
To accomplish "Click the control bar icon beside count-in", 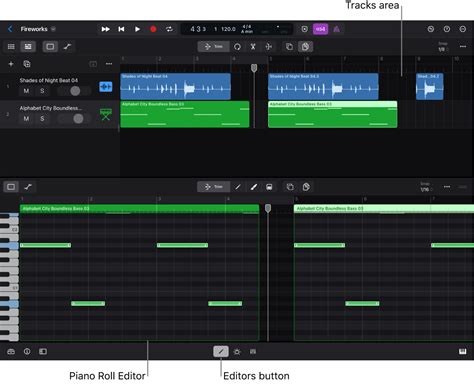I will pos(304,29).
